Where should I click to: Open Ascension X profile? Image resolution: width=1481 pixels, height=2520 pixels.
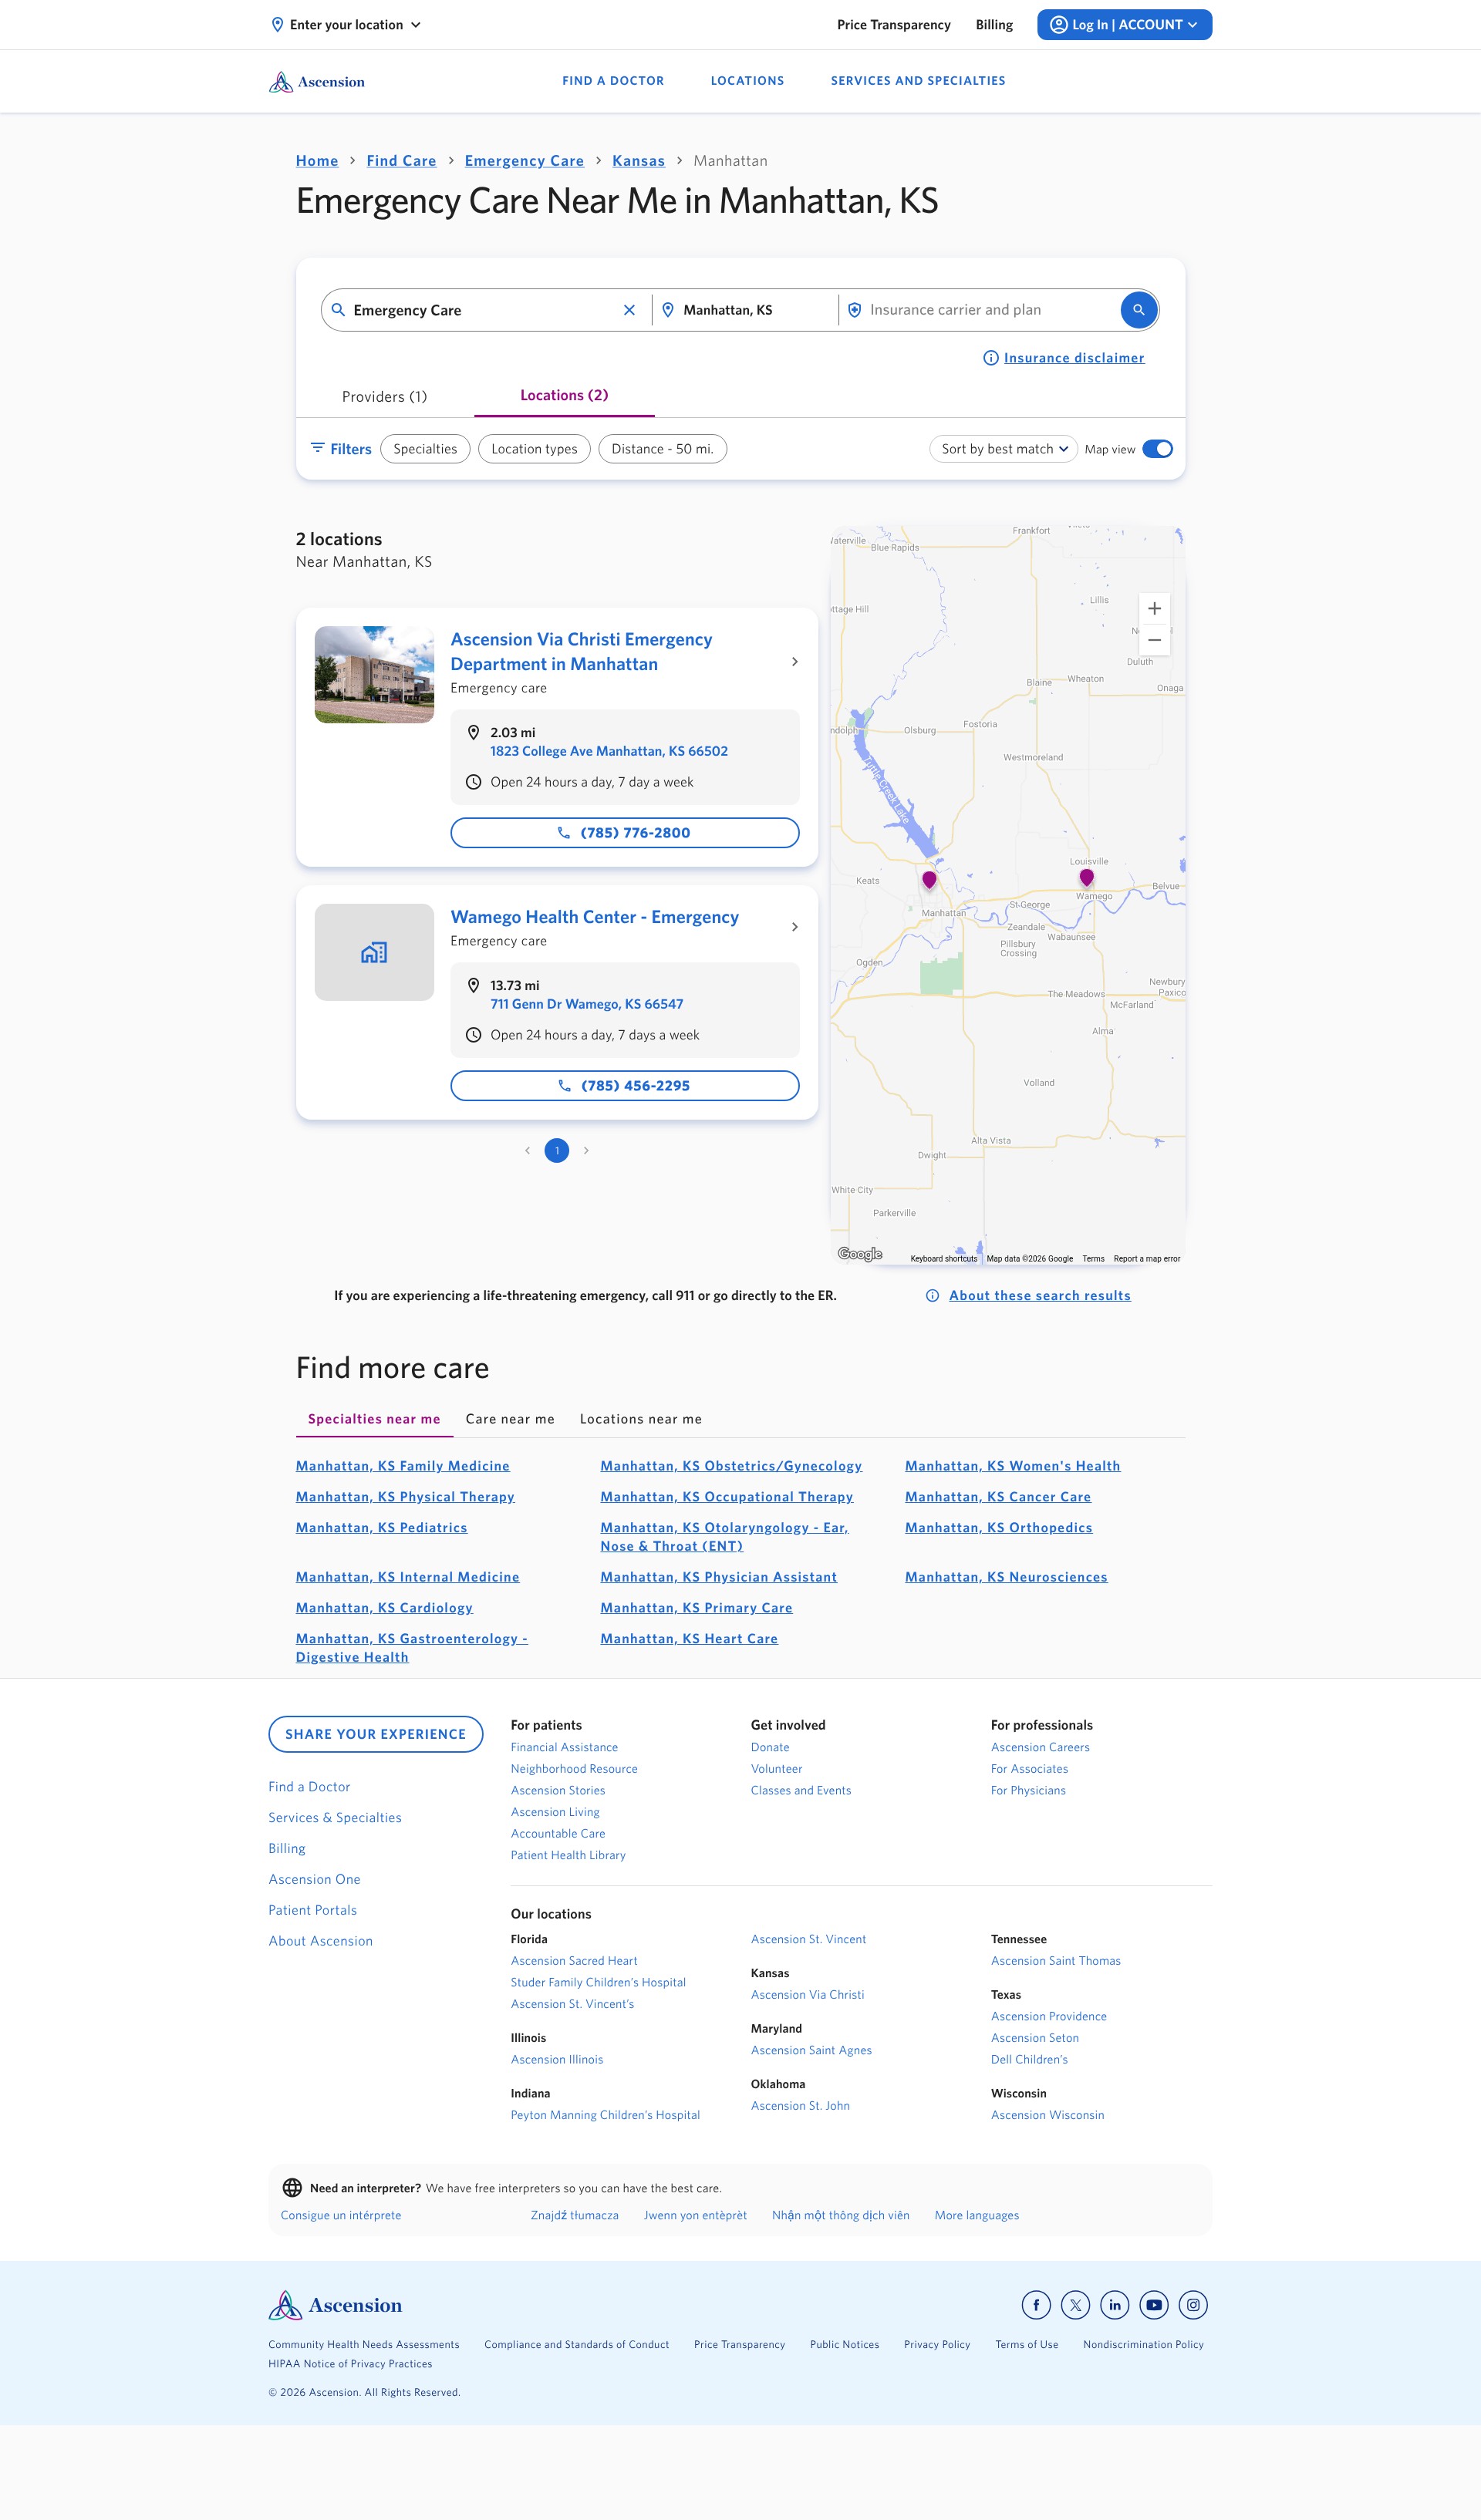(x=1075, y=2304)
